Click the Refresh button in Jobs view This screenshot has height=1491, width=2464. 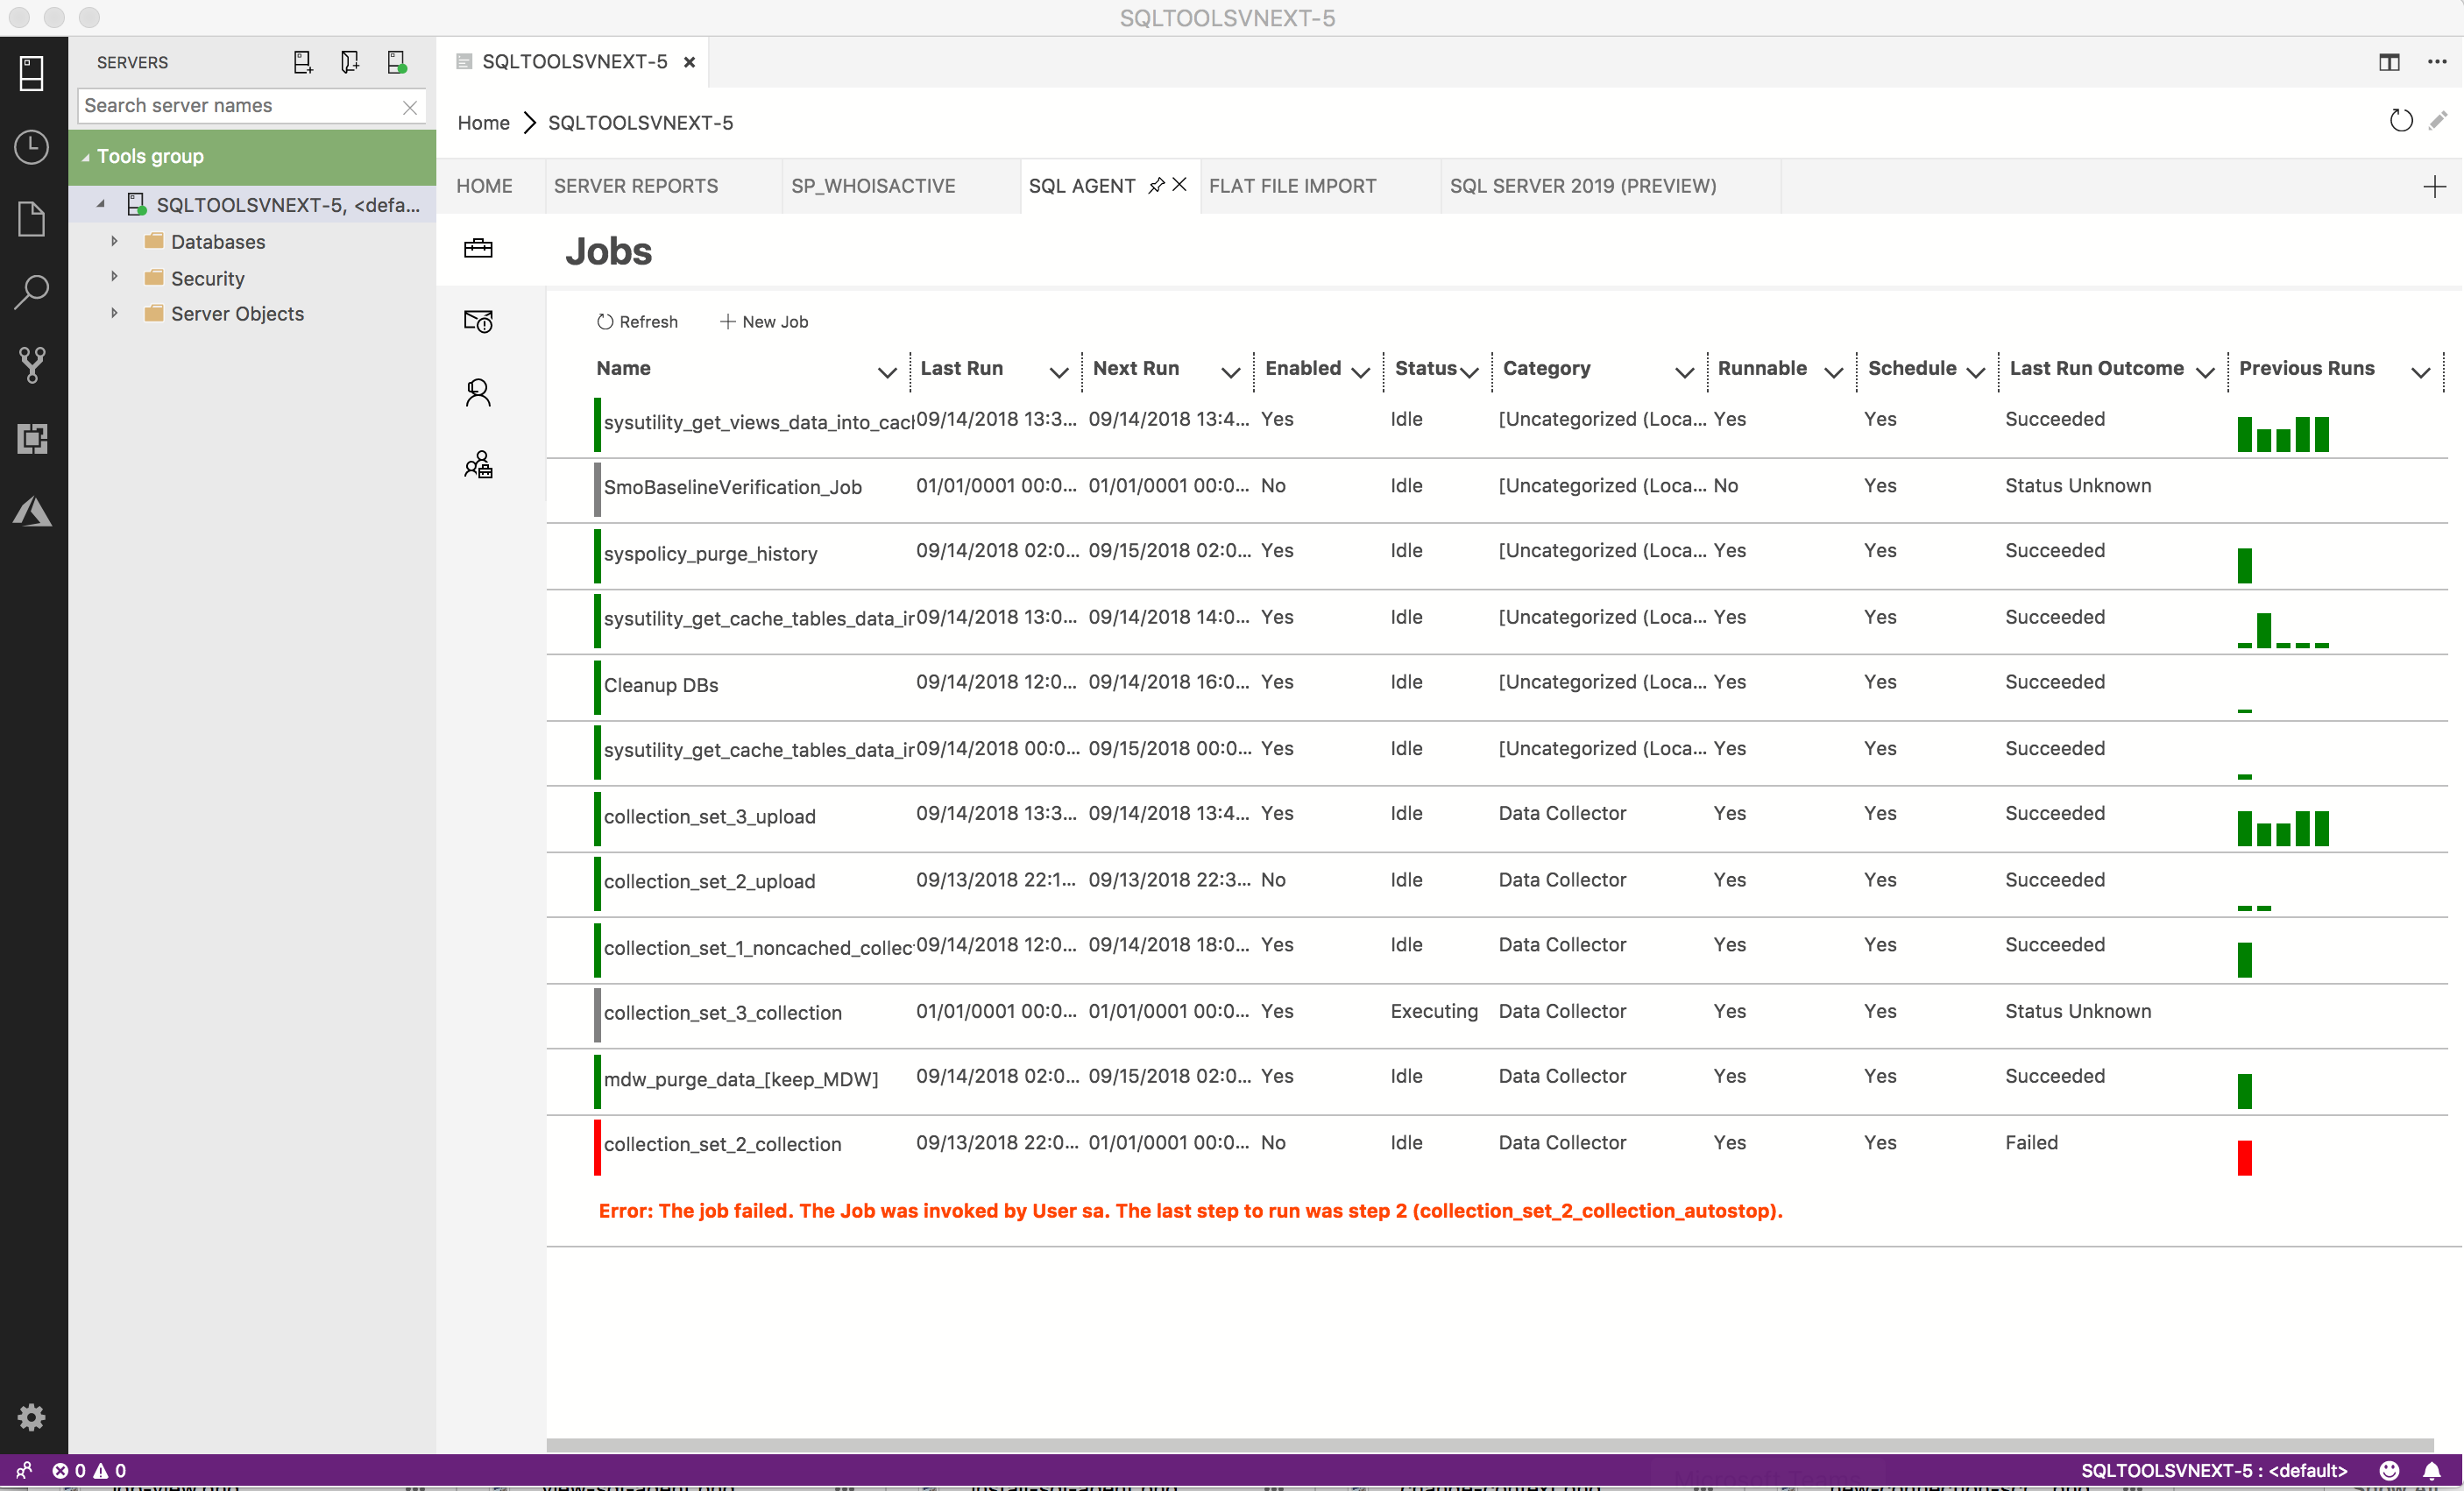635,321
